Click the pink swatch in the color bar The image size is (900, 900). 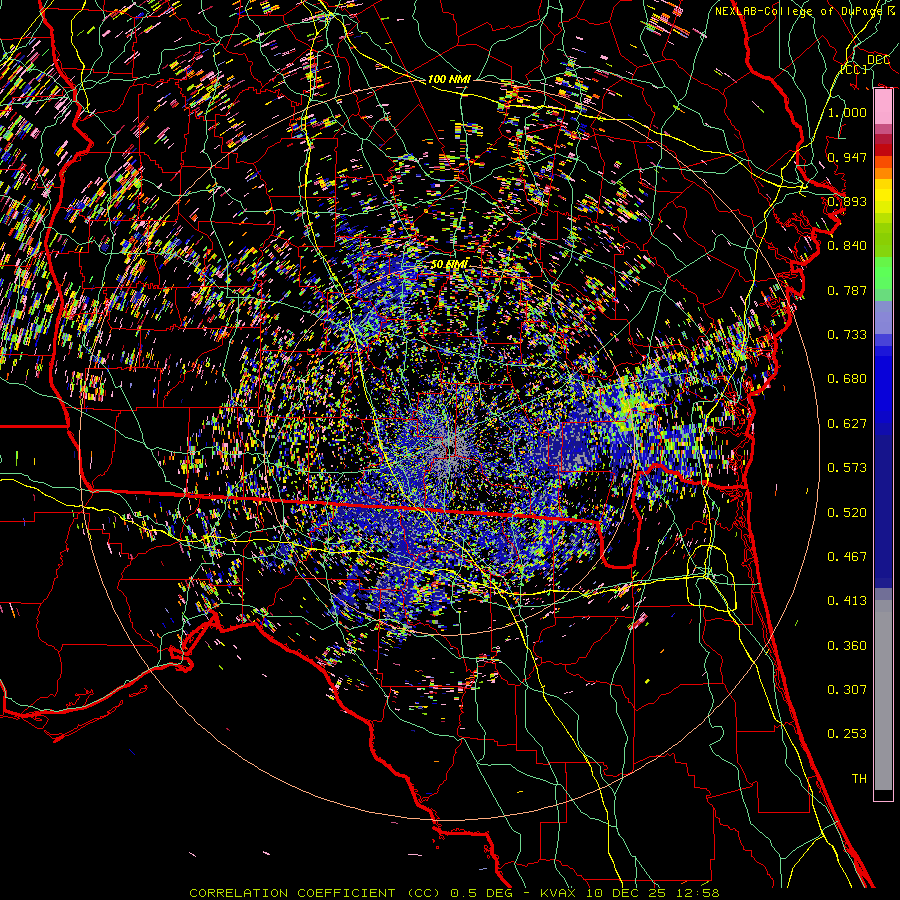[x=883, y=107]
